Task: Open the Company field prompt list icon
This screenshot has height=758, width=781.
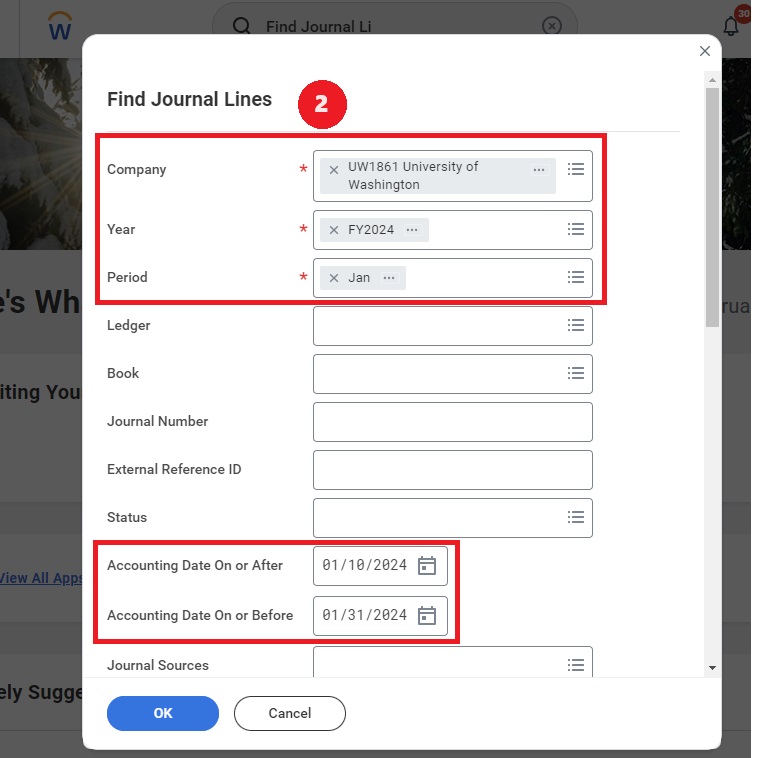Action: click(575, 169)
